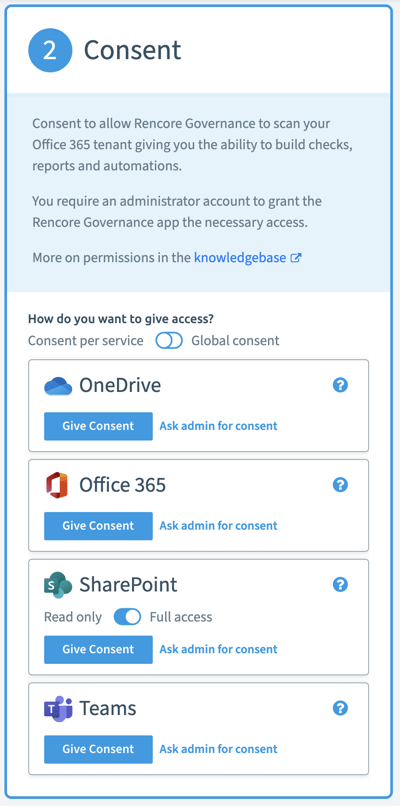
Task: Give Consent for Teams
Action: 98,749
